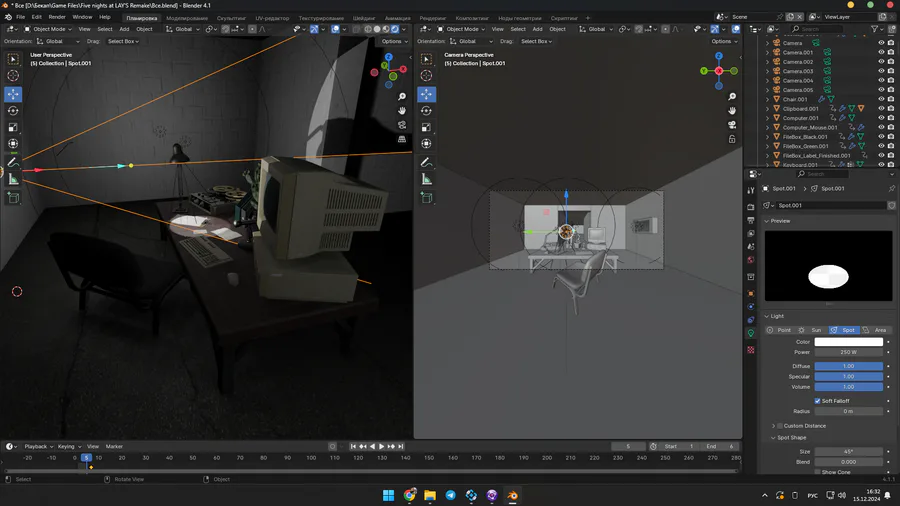Click the Power 250 W field
This screenshot has height=506, width=900.
(x=848, y=352)
